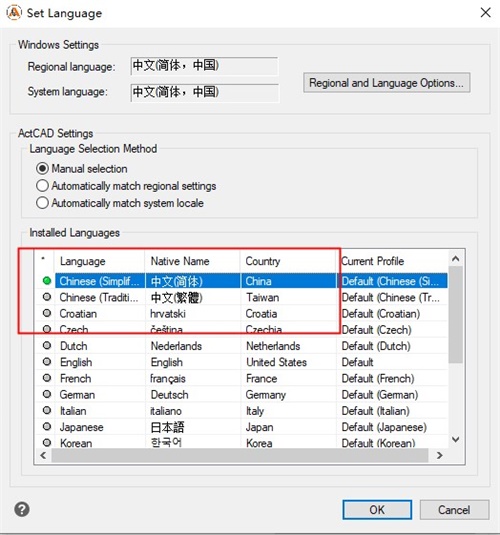Select the Japanese language row
500x535 pixels.
[242, 427]
